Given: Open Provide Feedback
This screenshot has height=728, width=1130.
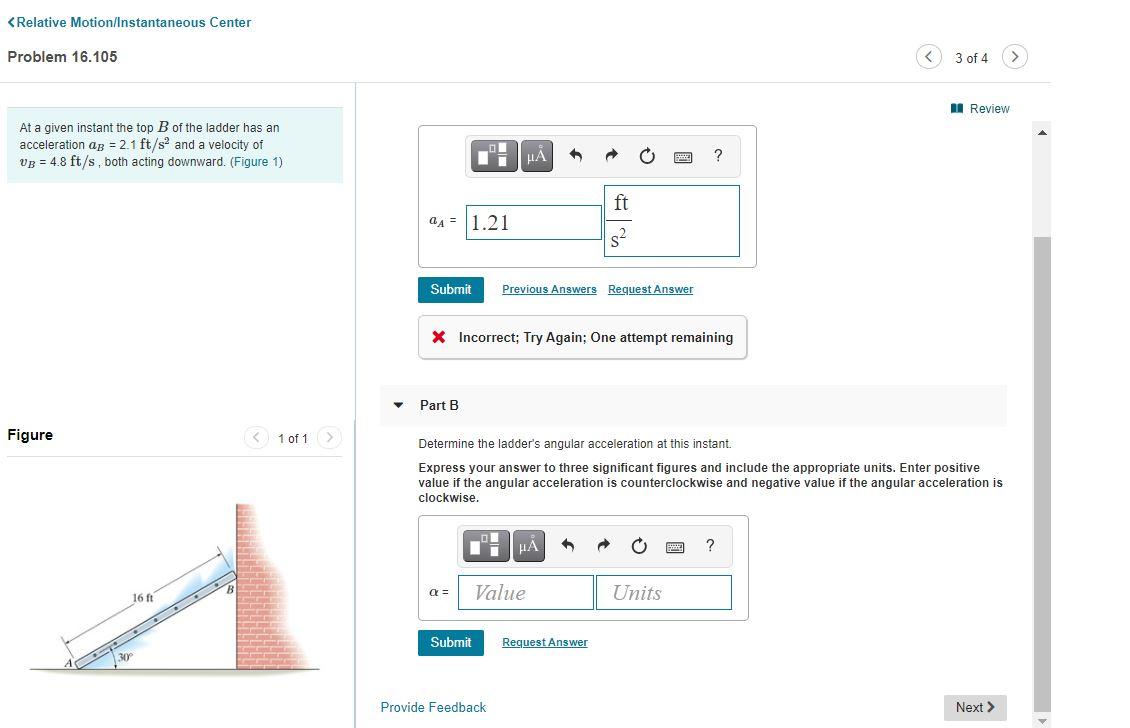Looking at the screenshot, I should click(433, 707).
